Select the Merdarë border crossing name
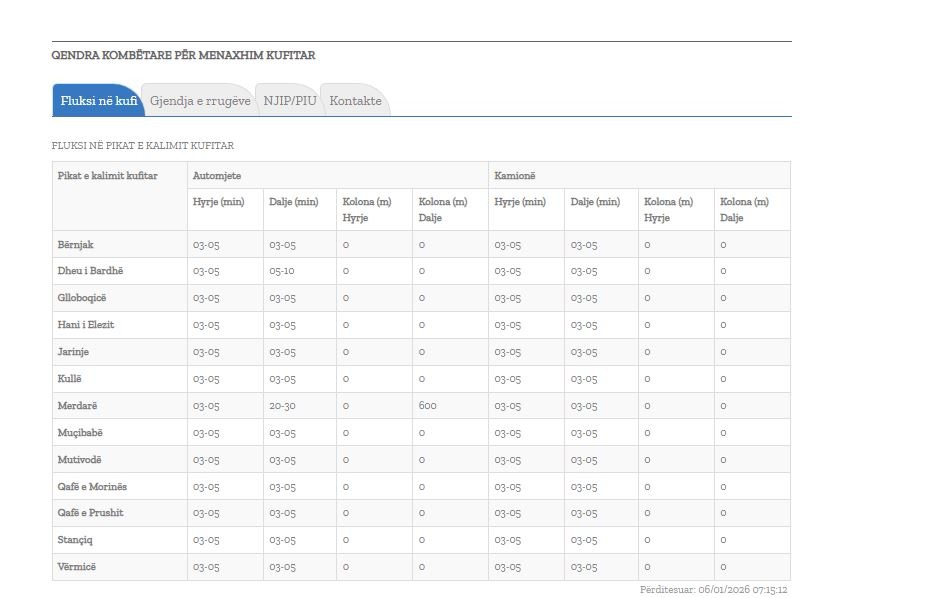This screenshot has width=950, height=598. (x=77, y=406)
